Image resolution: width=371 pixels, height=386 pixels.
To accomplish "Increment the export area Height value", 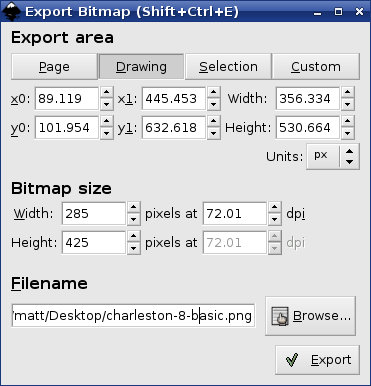I will (348, 121).
